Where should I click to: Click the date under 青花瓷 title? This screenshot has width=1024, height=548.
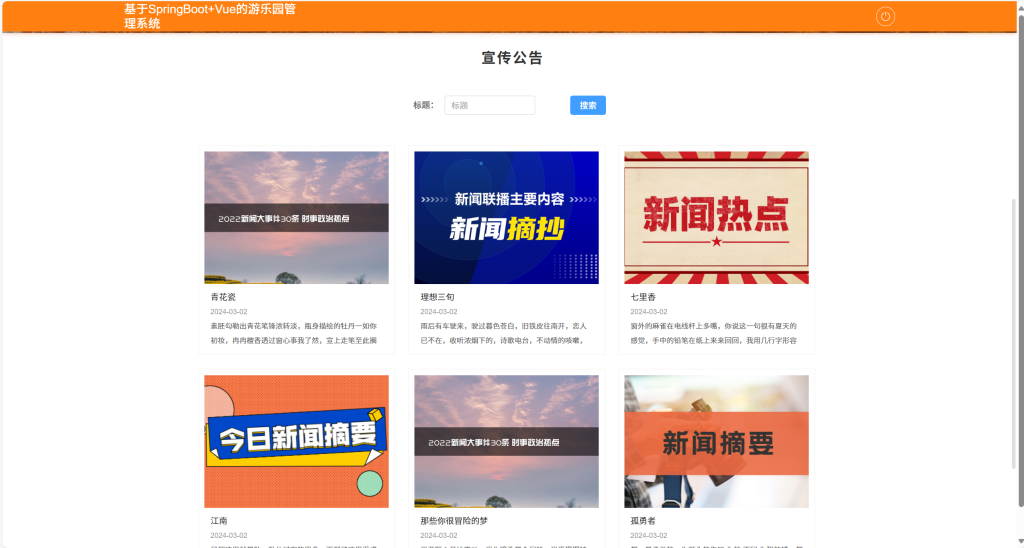229,312
